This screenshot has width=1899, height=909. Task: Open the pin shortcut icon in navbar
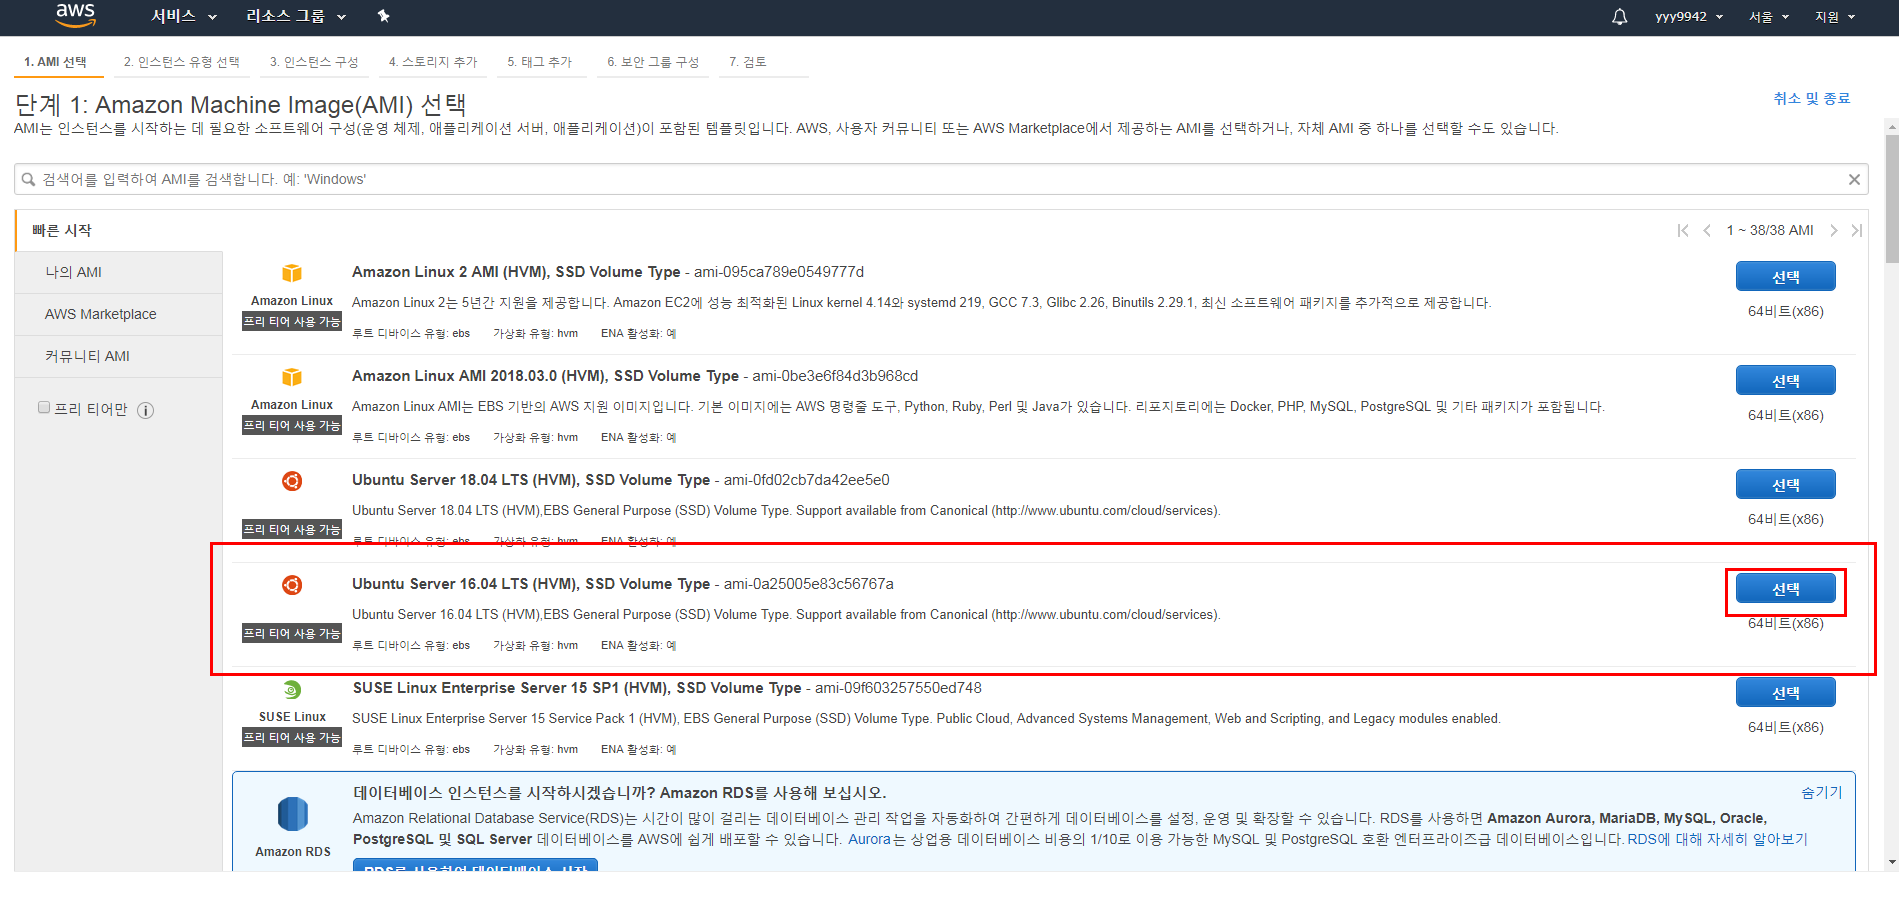[x=383, y=16]
